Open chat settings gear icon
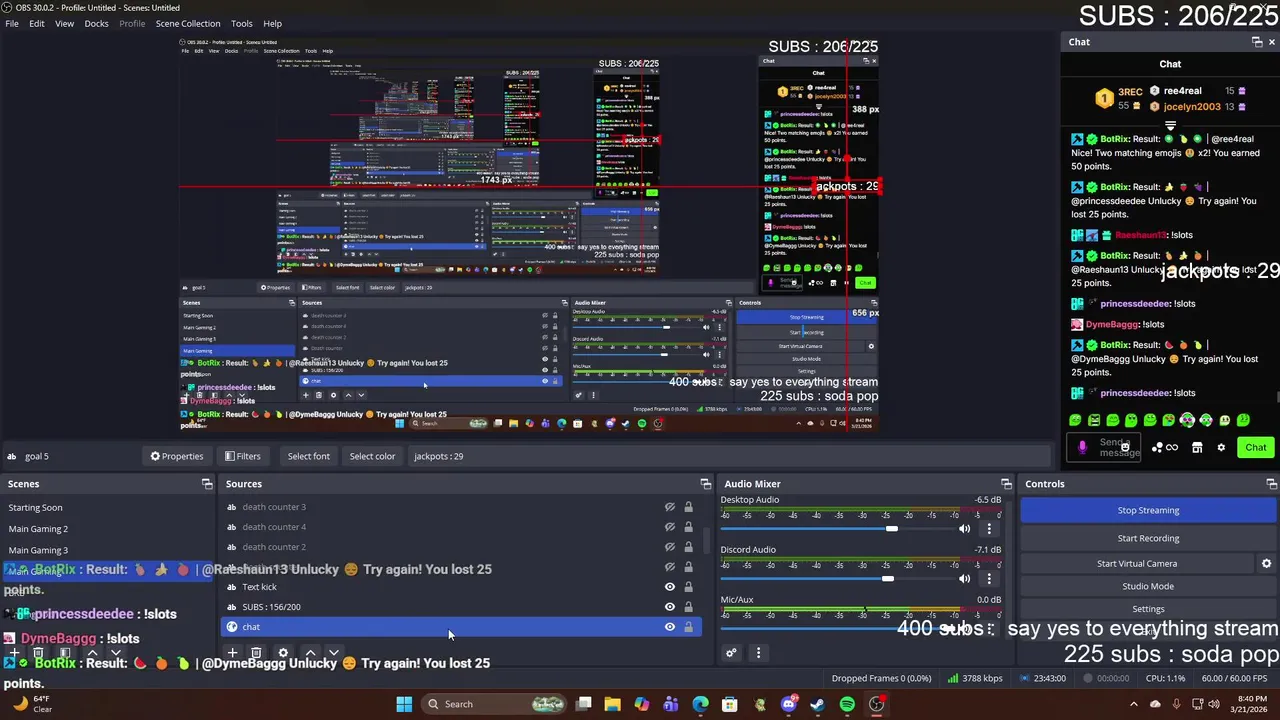The width and height of the screenshot is (1280, 720). (1221, 448)
